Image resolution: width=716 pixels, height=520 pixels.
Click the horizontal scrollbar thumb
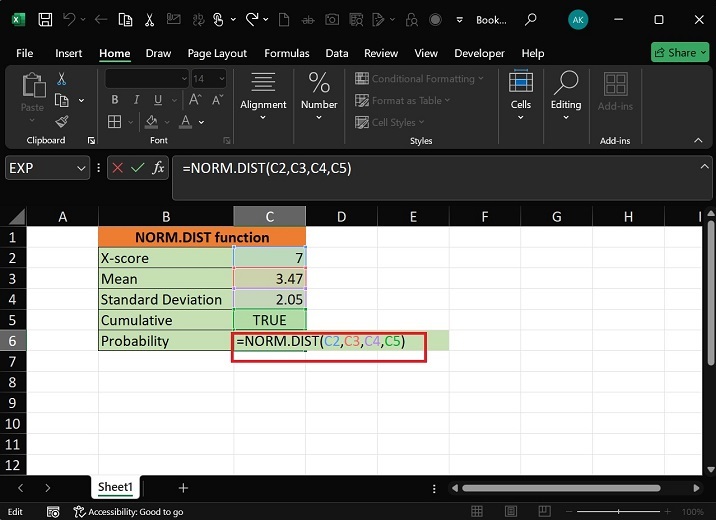tap(561, 488)
